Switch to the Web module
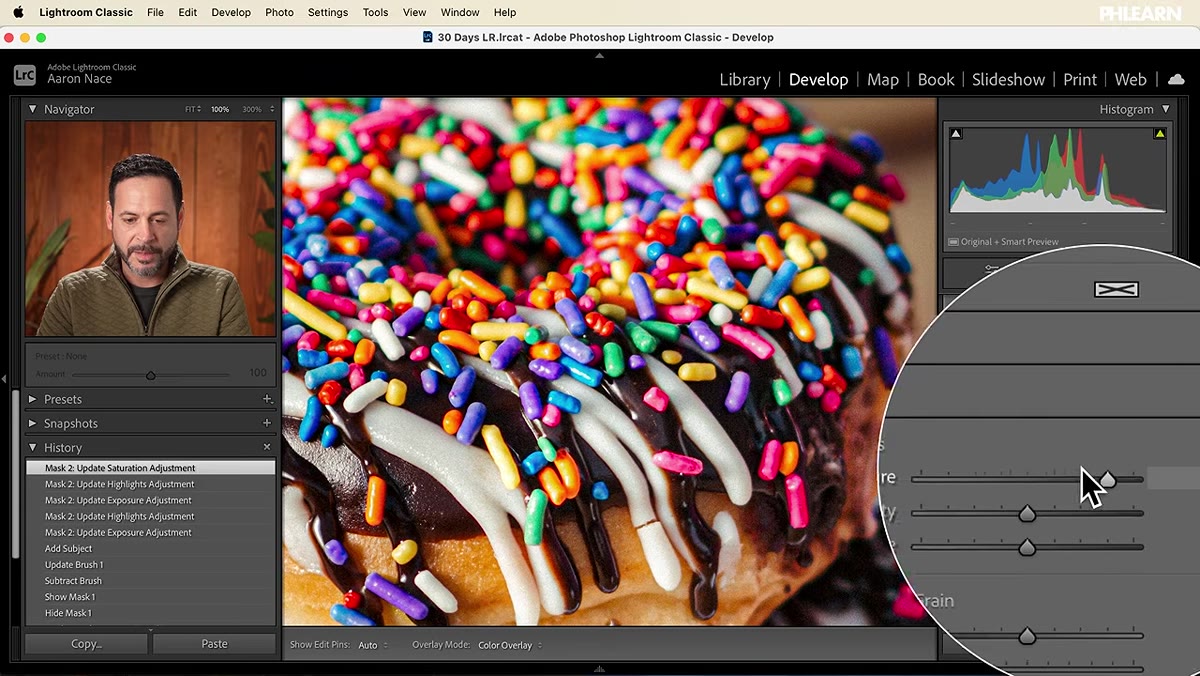The image size is (1200, 676). [x=1130, y=80]
